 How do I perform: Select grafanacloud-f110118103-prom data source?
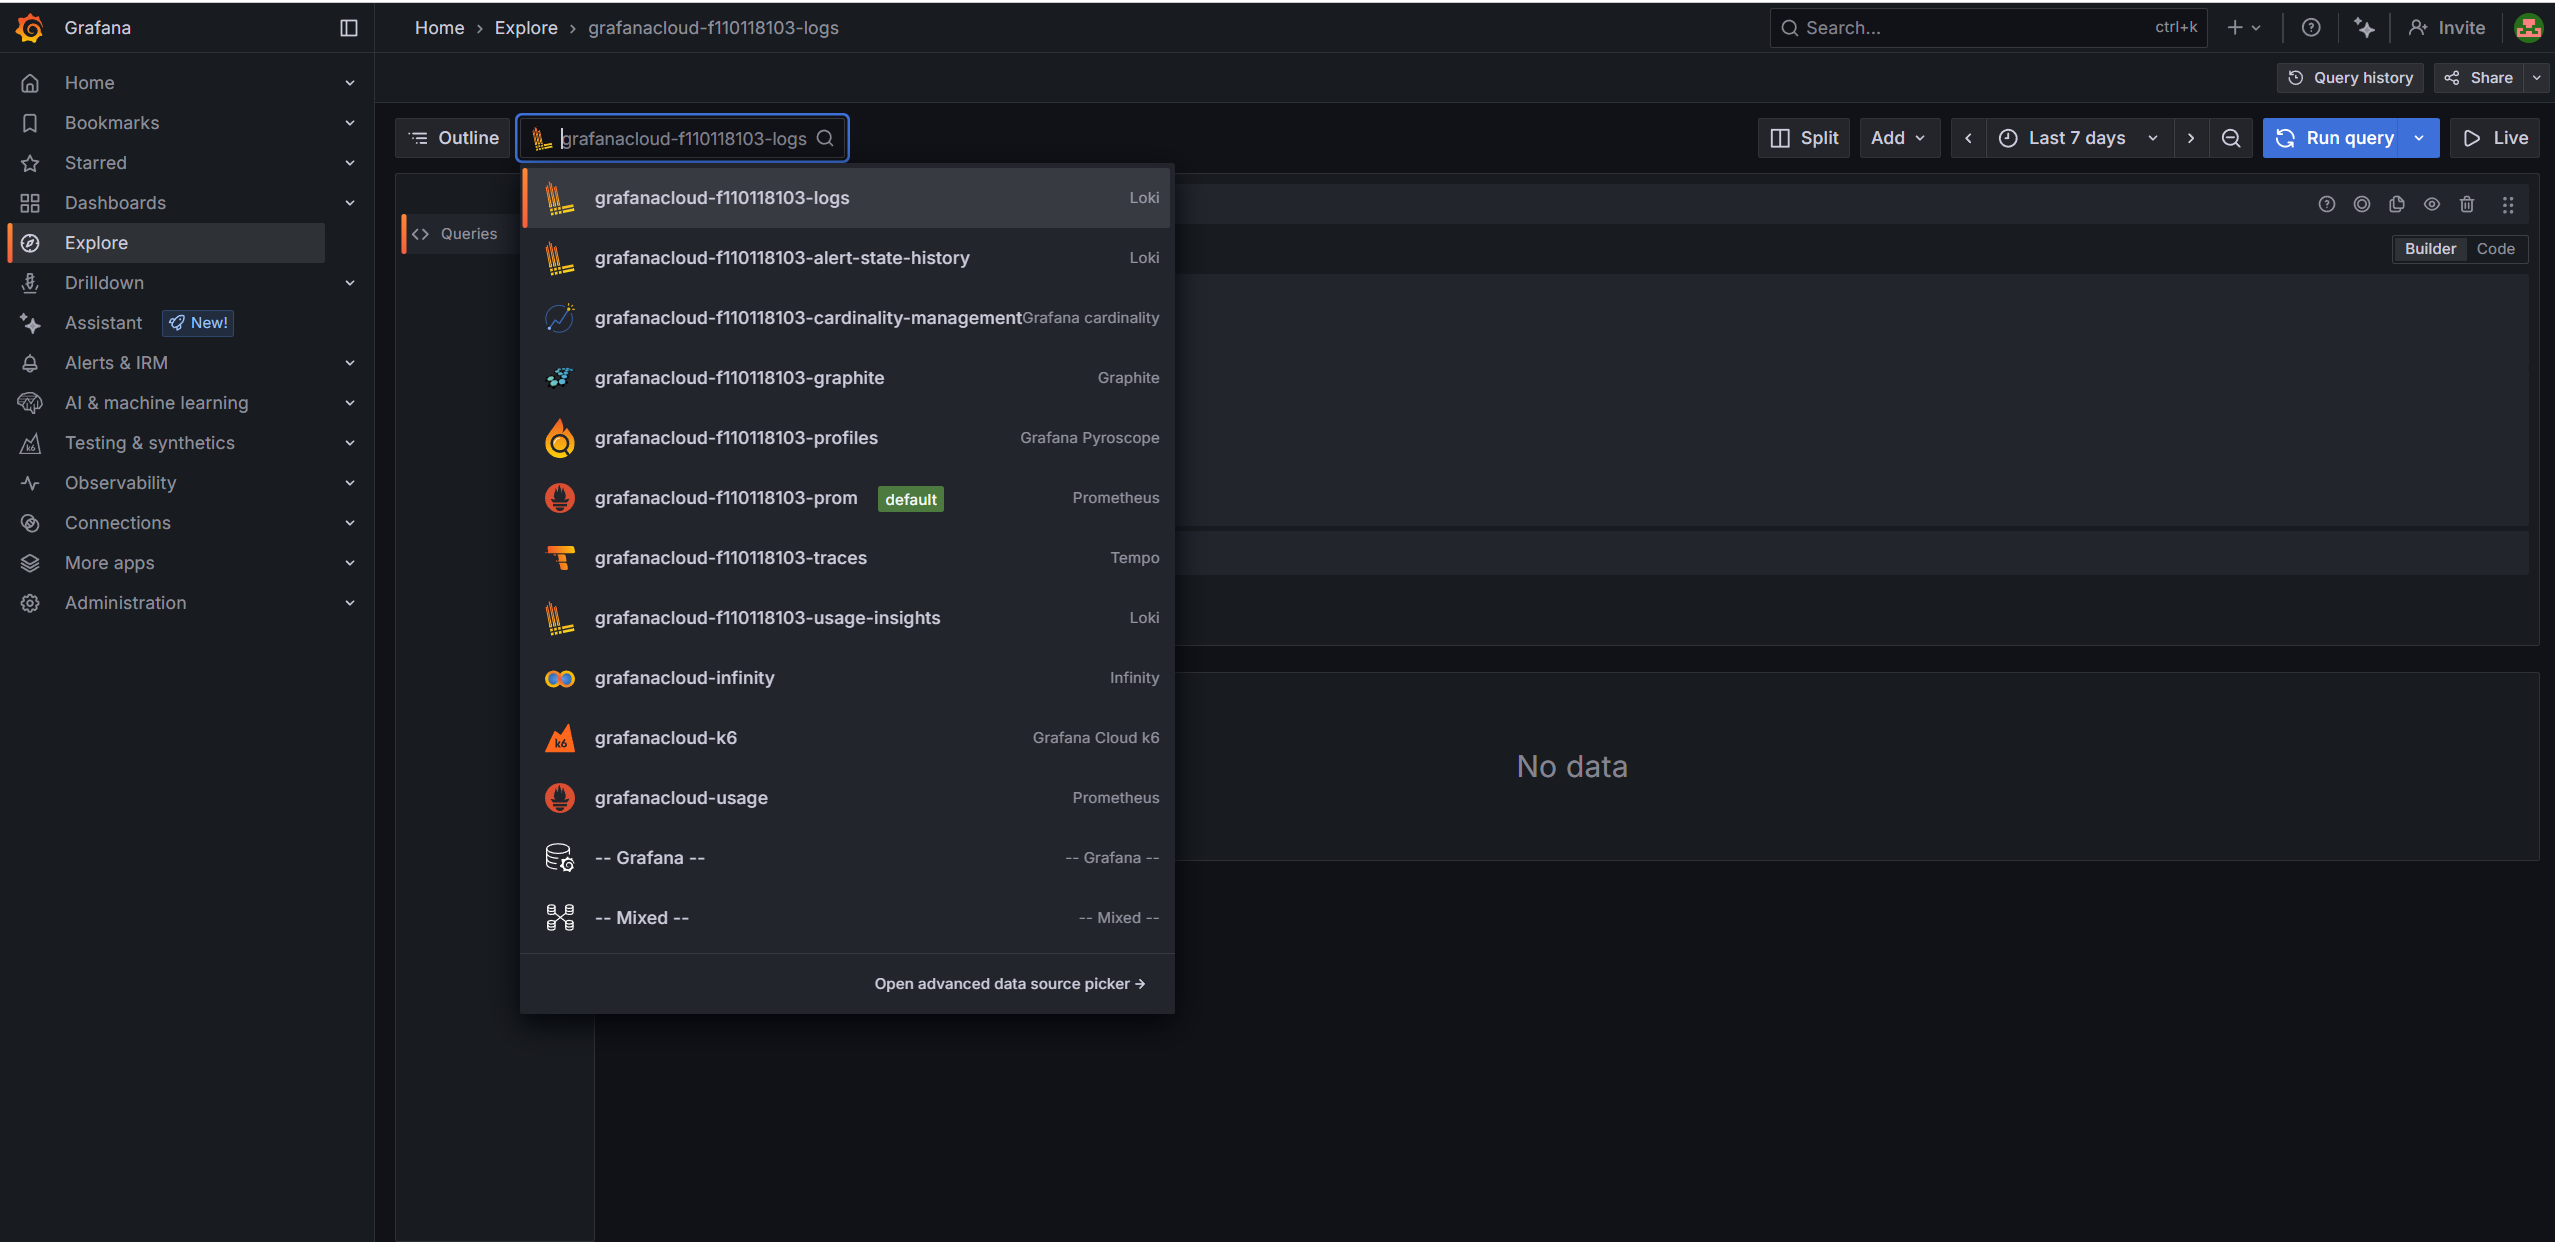point(726,498)
